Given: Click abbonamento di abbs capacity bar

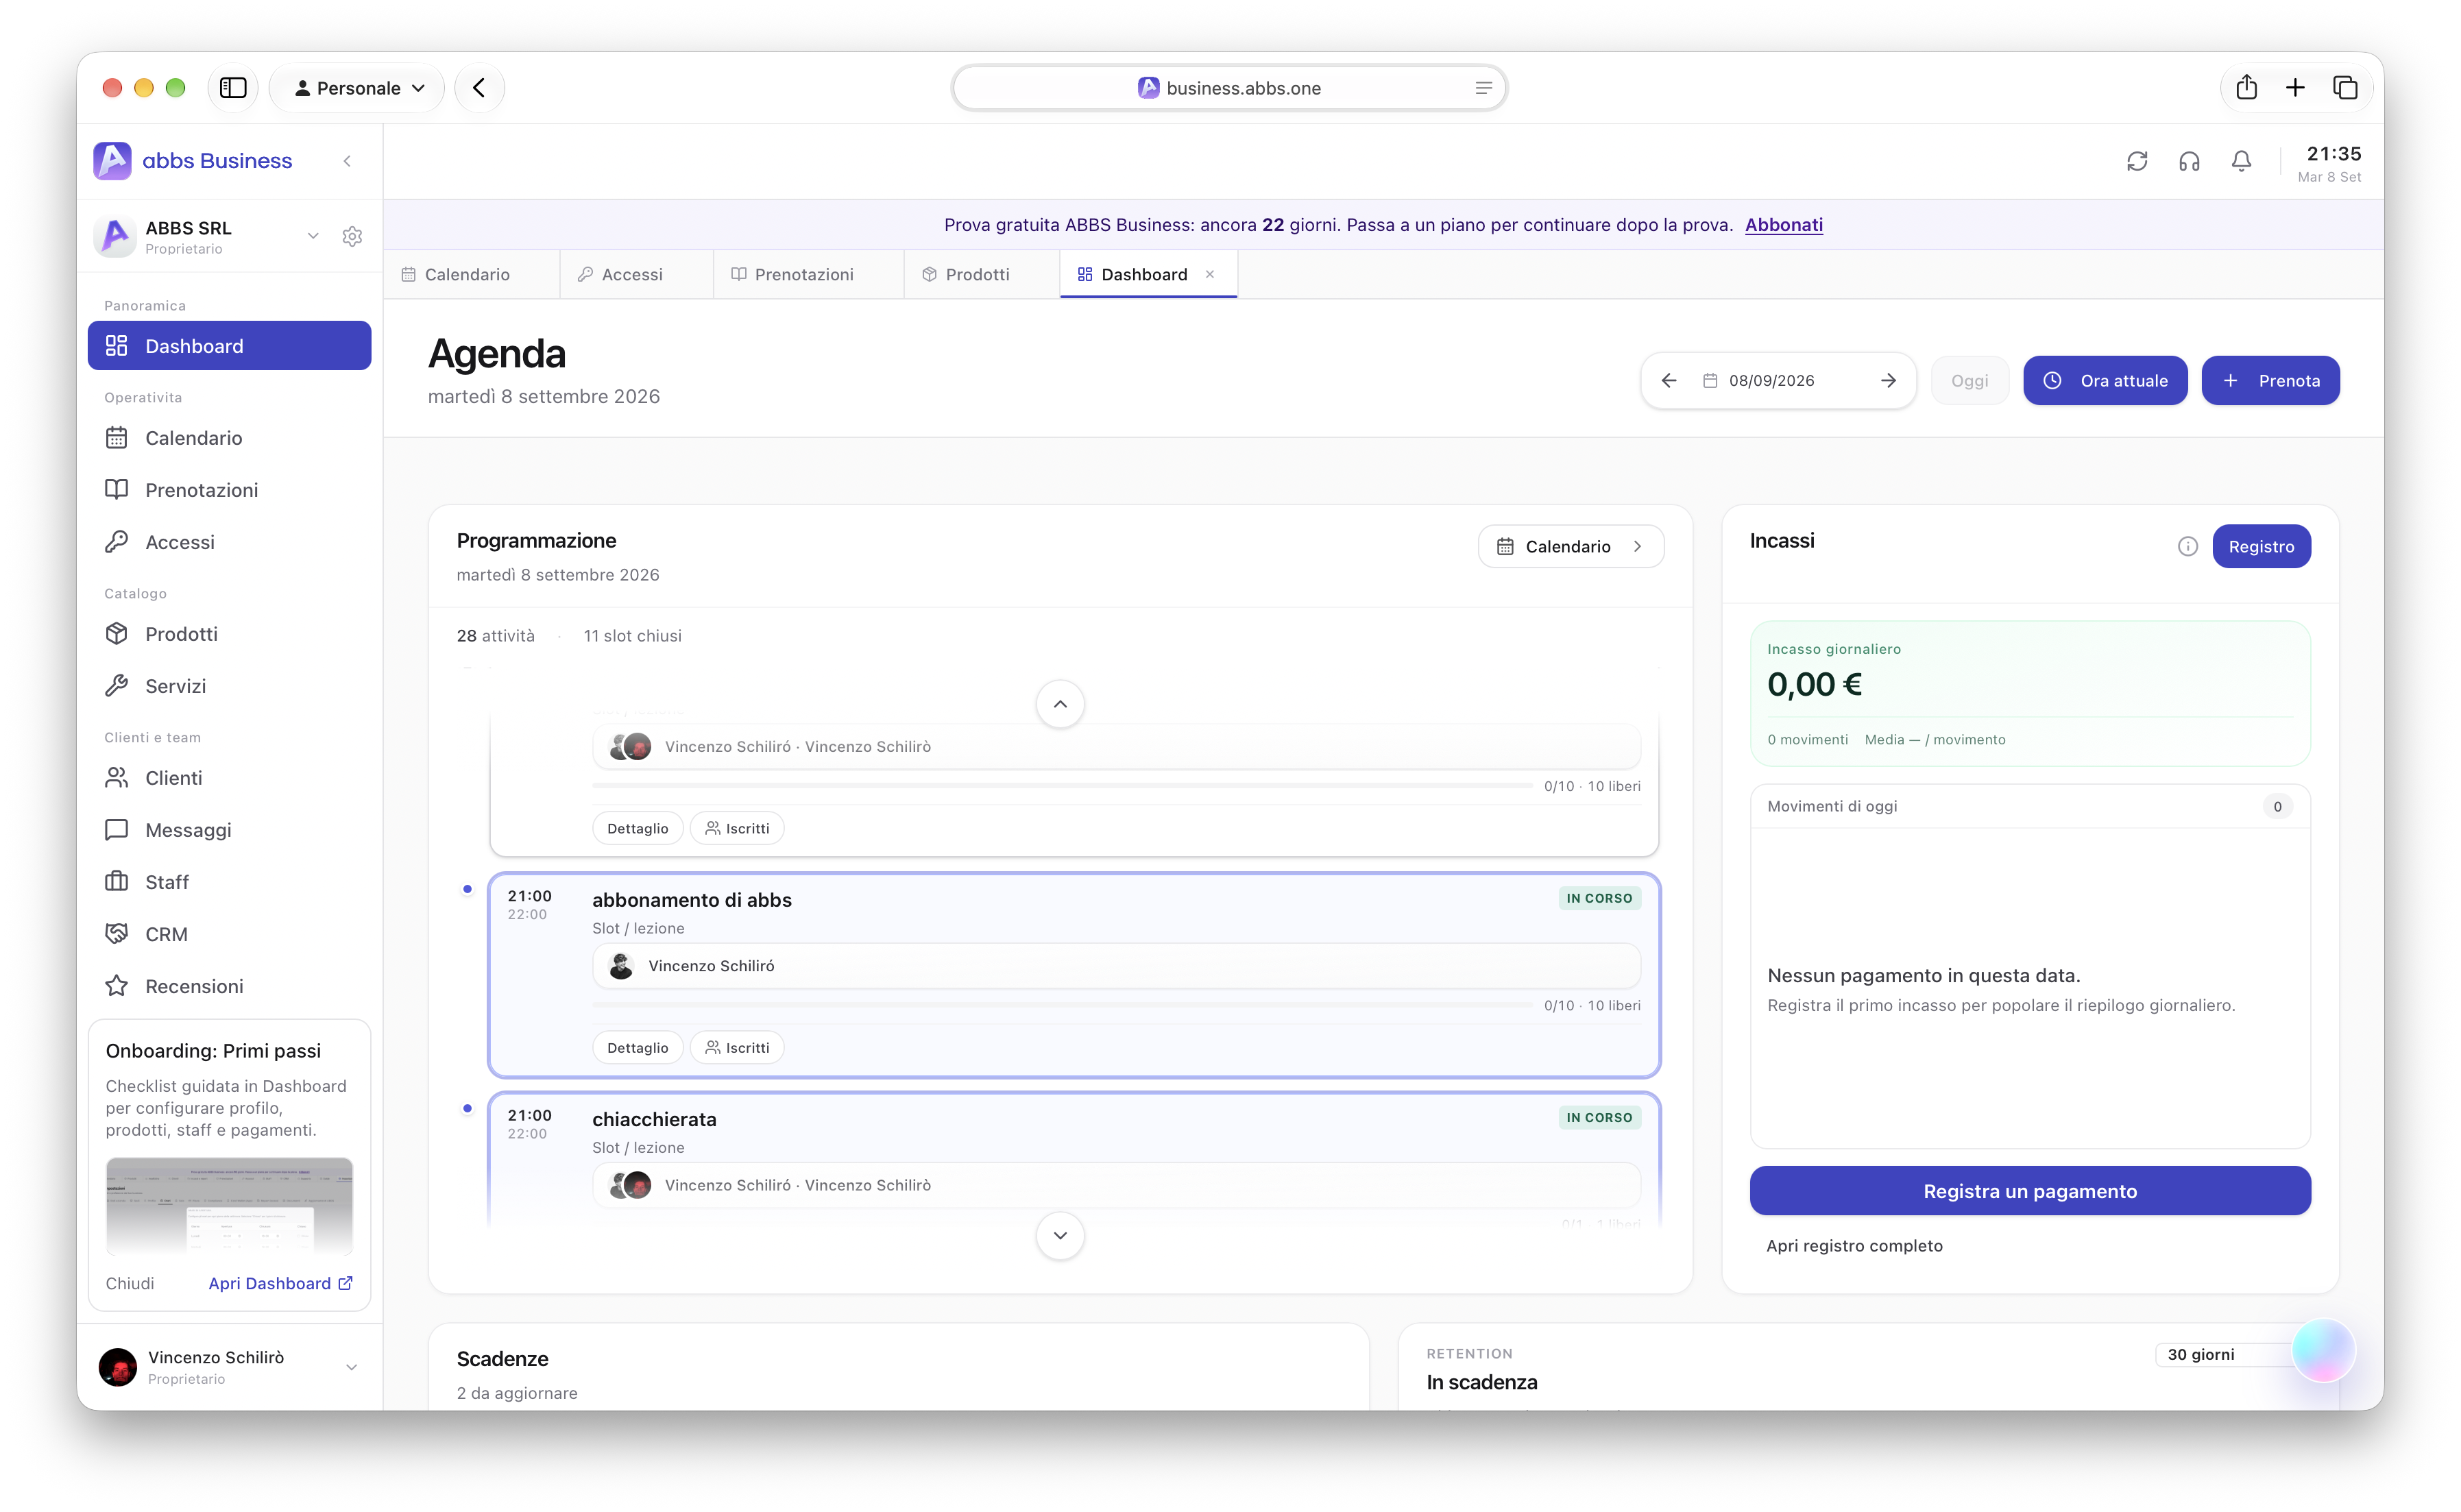Looking at the screenshot, I should click(x=1062, y=1005).
